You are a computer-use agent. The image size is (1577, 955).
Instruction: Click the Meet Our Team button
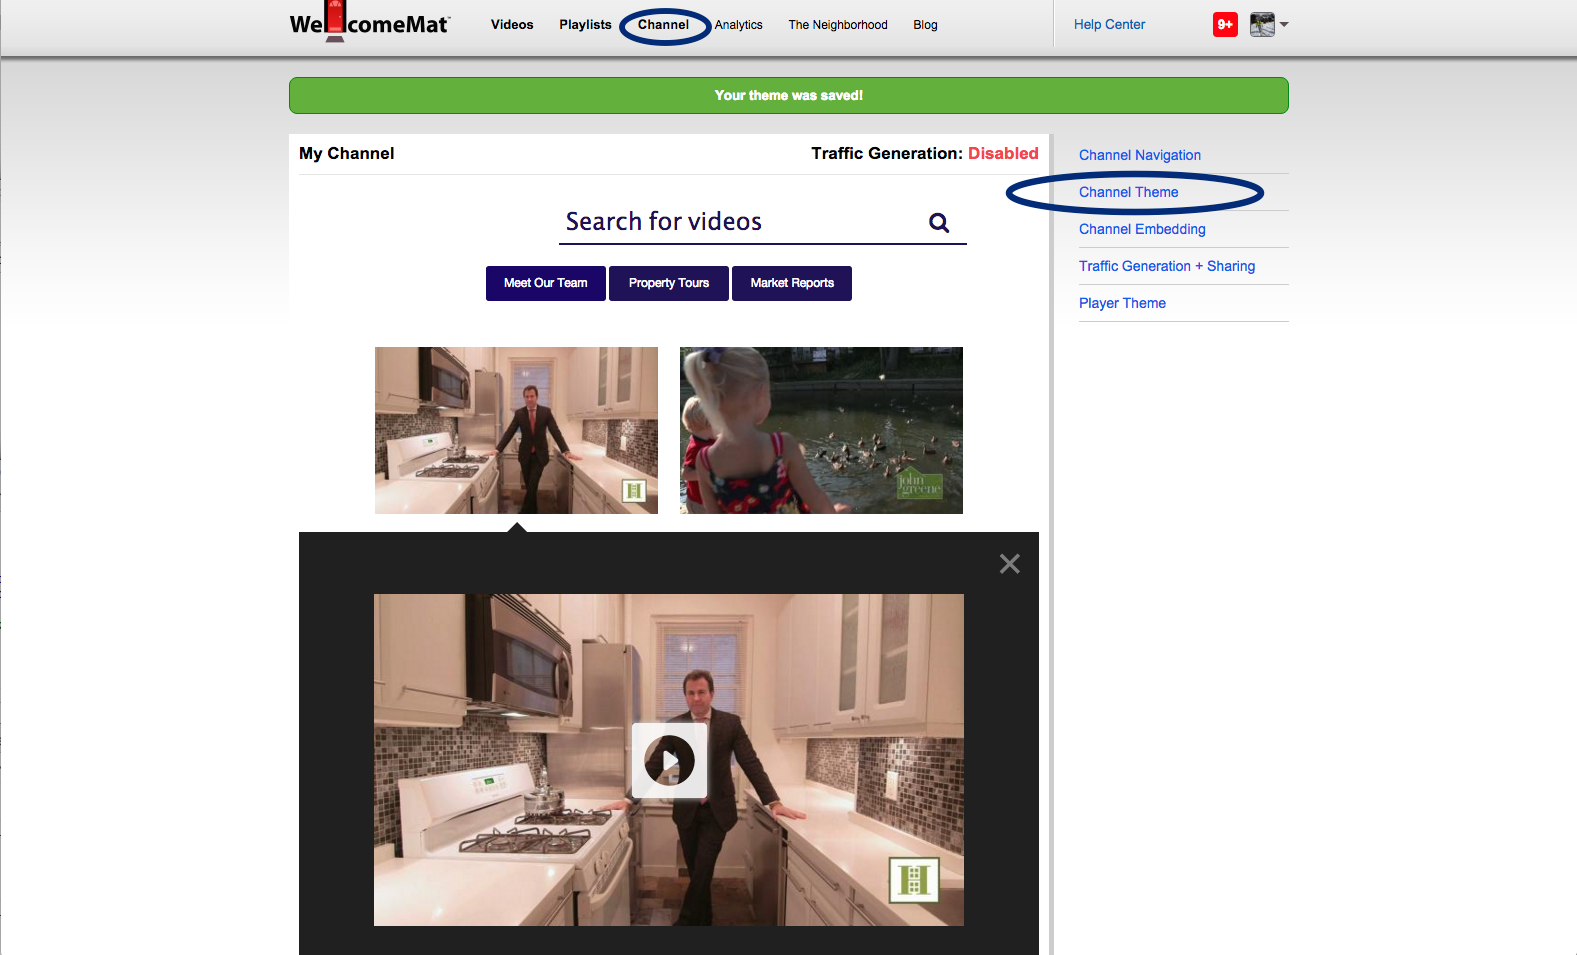(545, 283)
